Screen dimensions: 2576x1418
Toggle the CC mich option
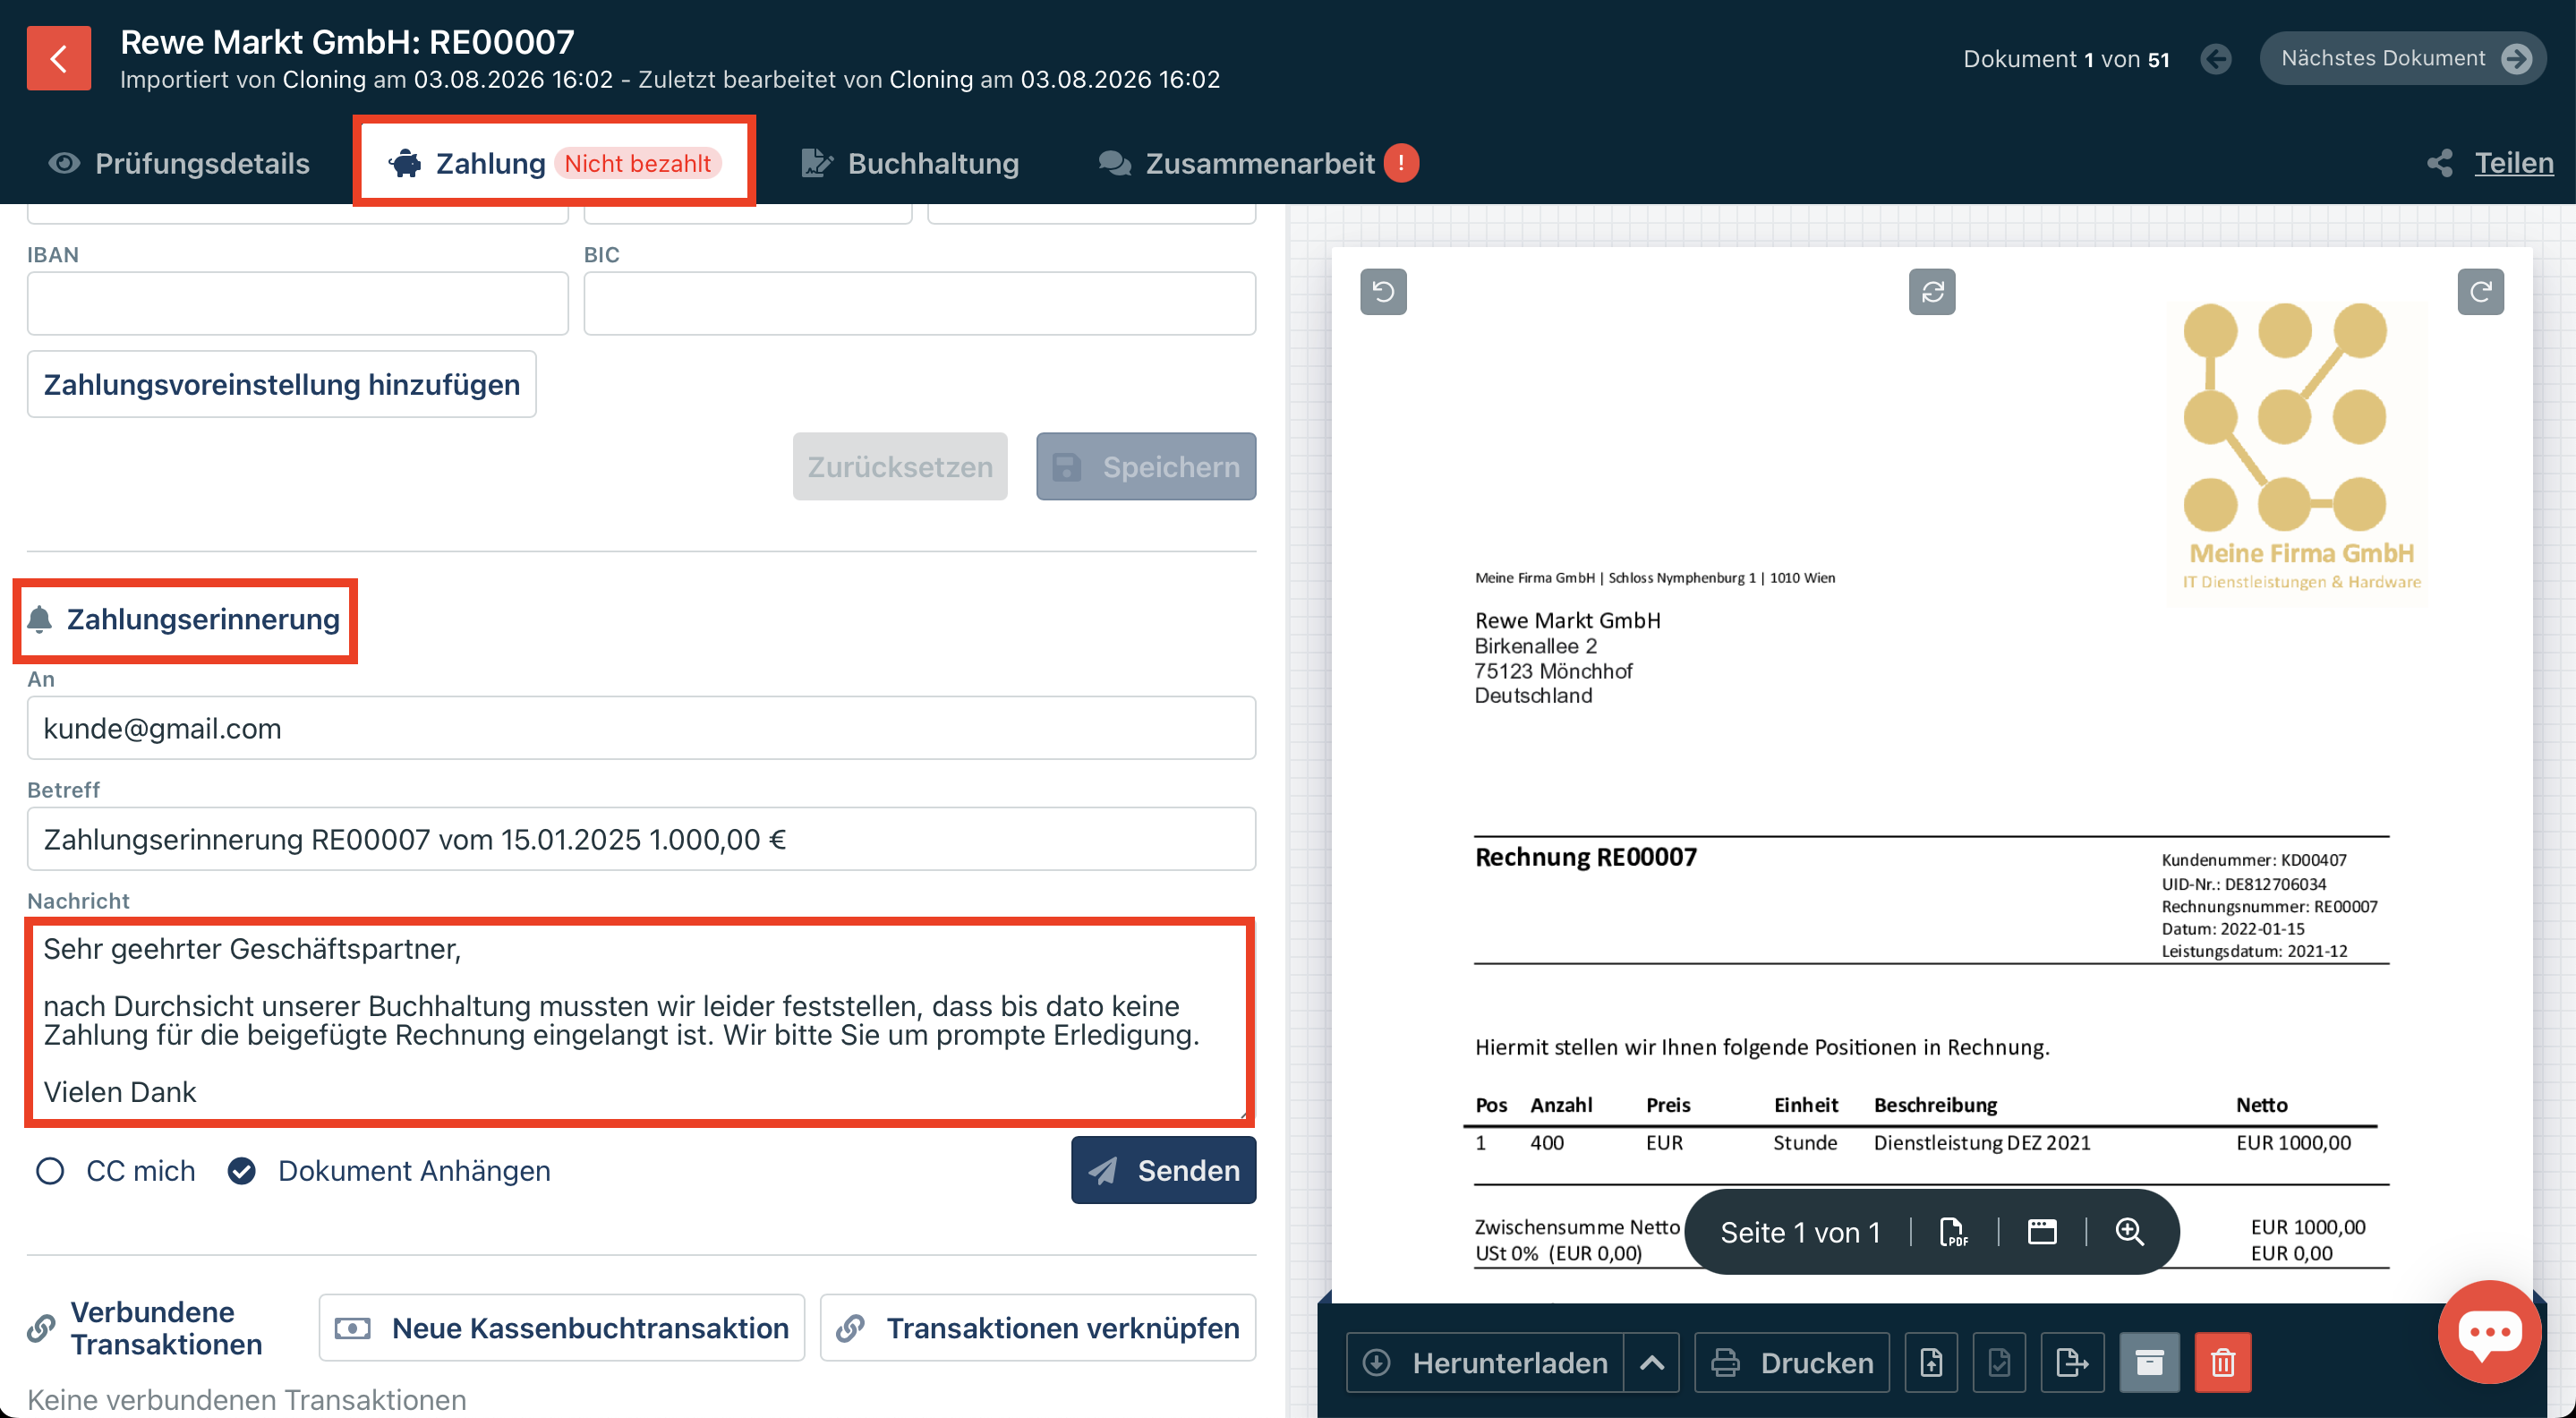[x=50, y=1171]
